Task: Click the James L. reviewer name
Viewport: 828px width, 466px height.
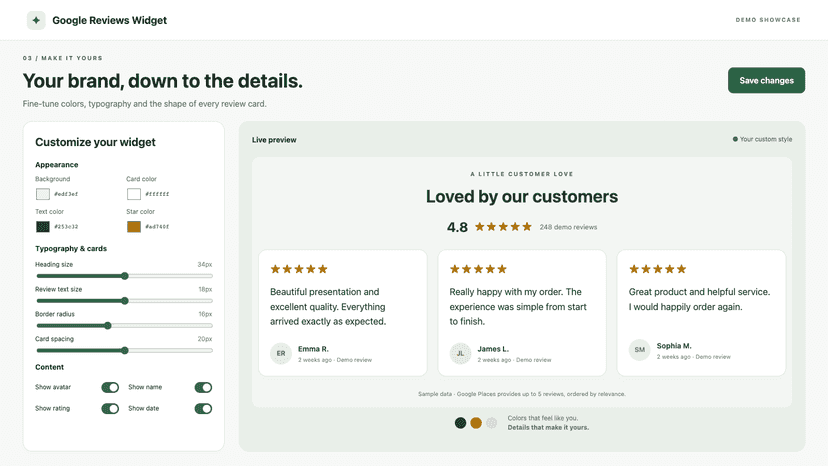Action: click(x=493, y=349)
